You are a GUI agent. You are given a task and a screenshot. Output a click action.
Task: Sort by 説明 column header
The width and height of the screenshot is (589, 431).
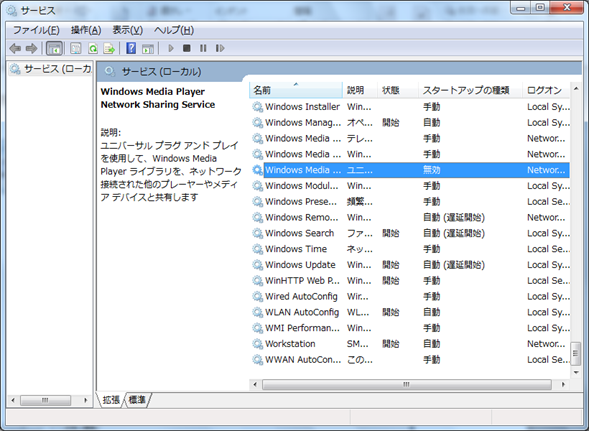coord(359,90)
